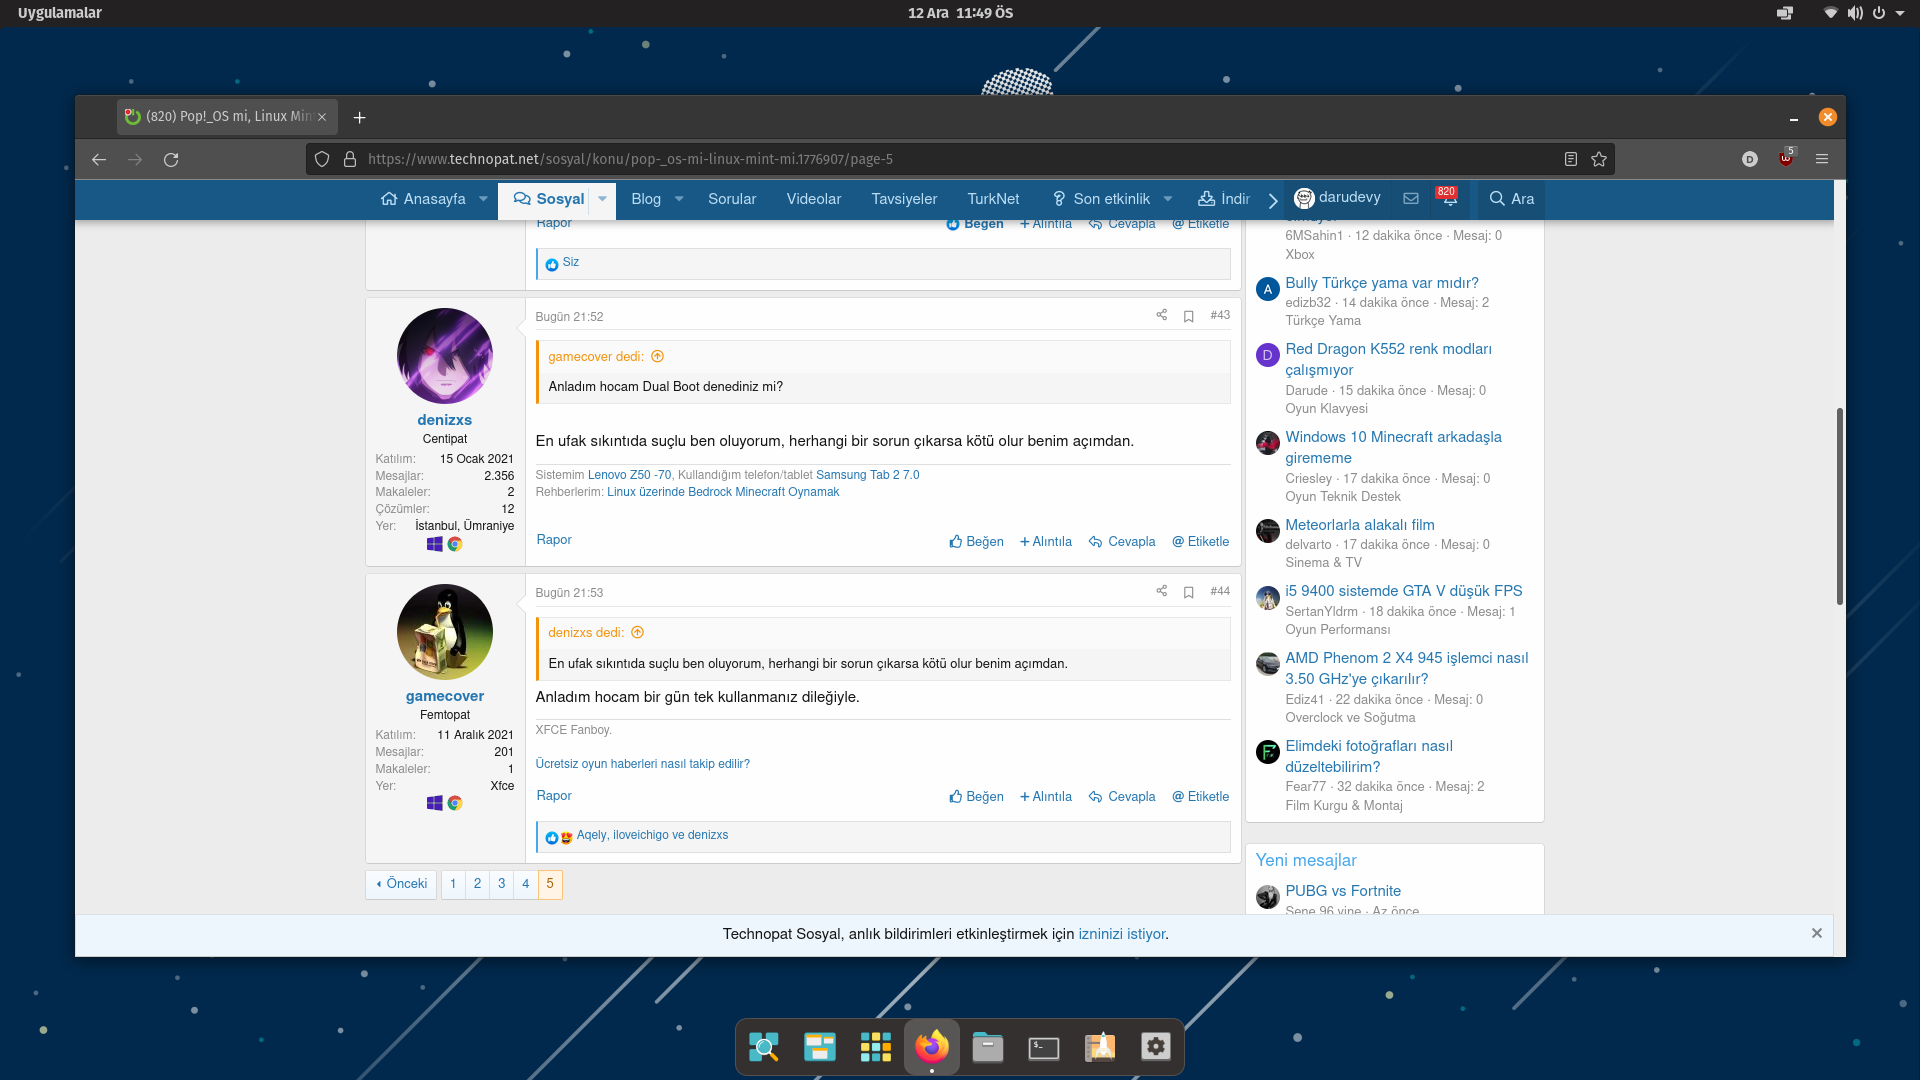
Task: Click the browser page's vertical scrollbar
Action: pyautogui.click(x=1839, y=506)
